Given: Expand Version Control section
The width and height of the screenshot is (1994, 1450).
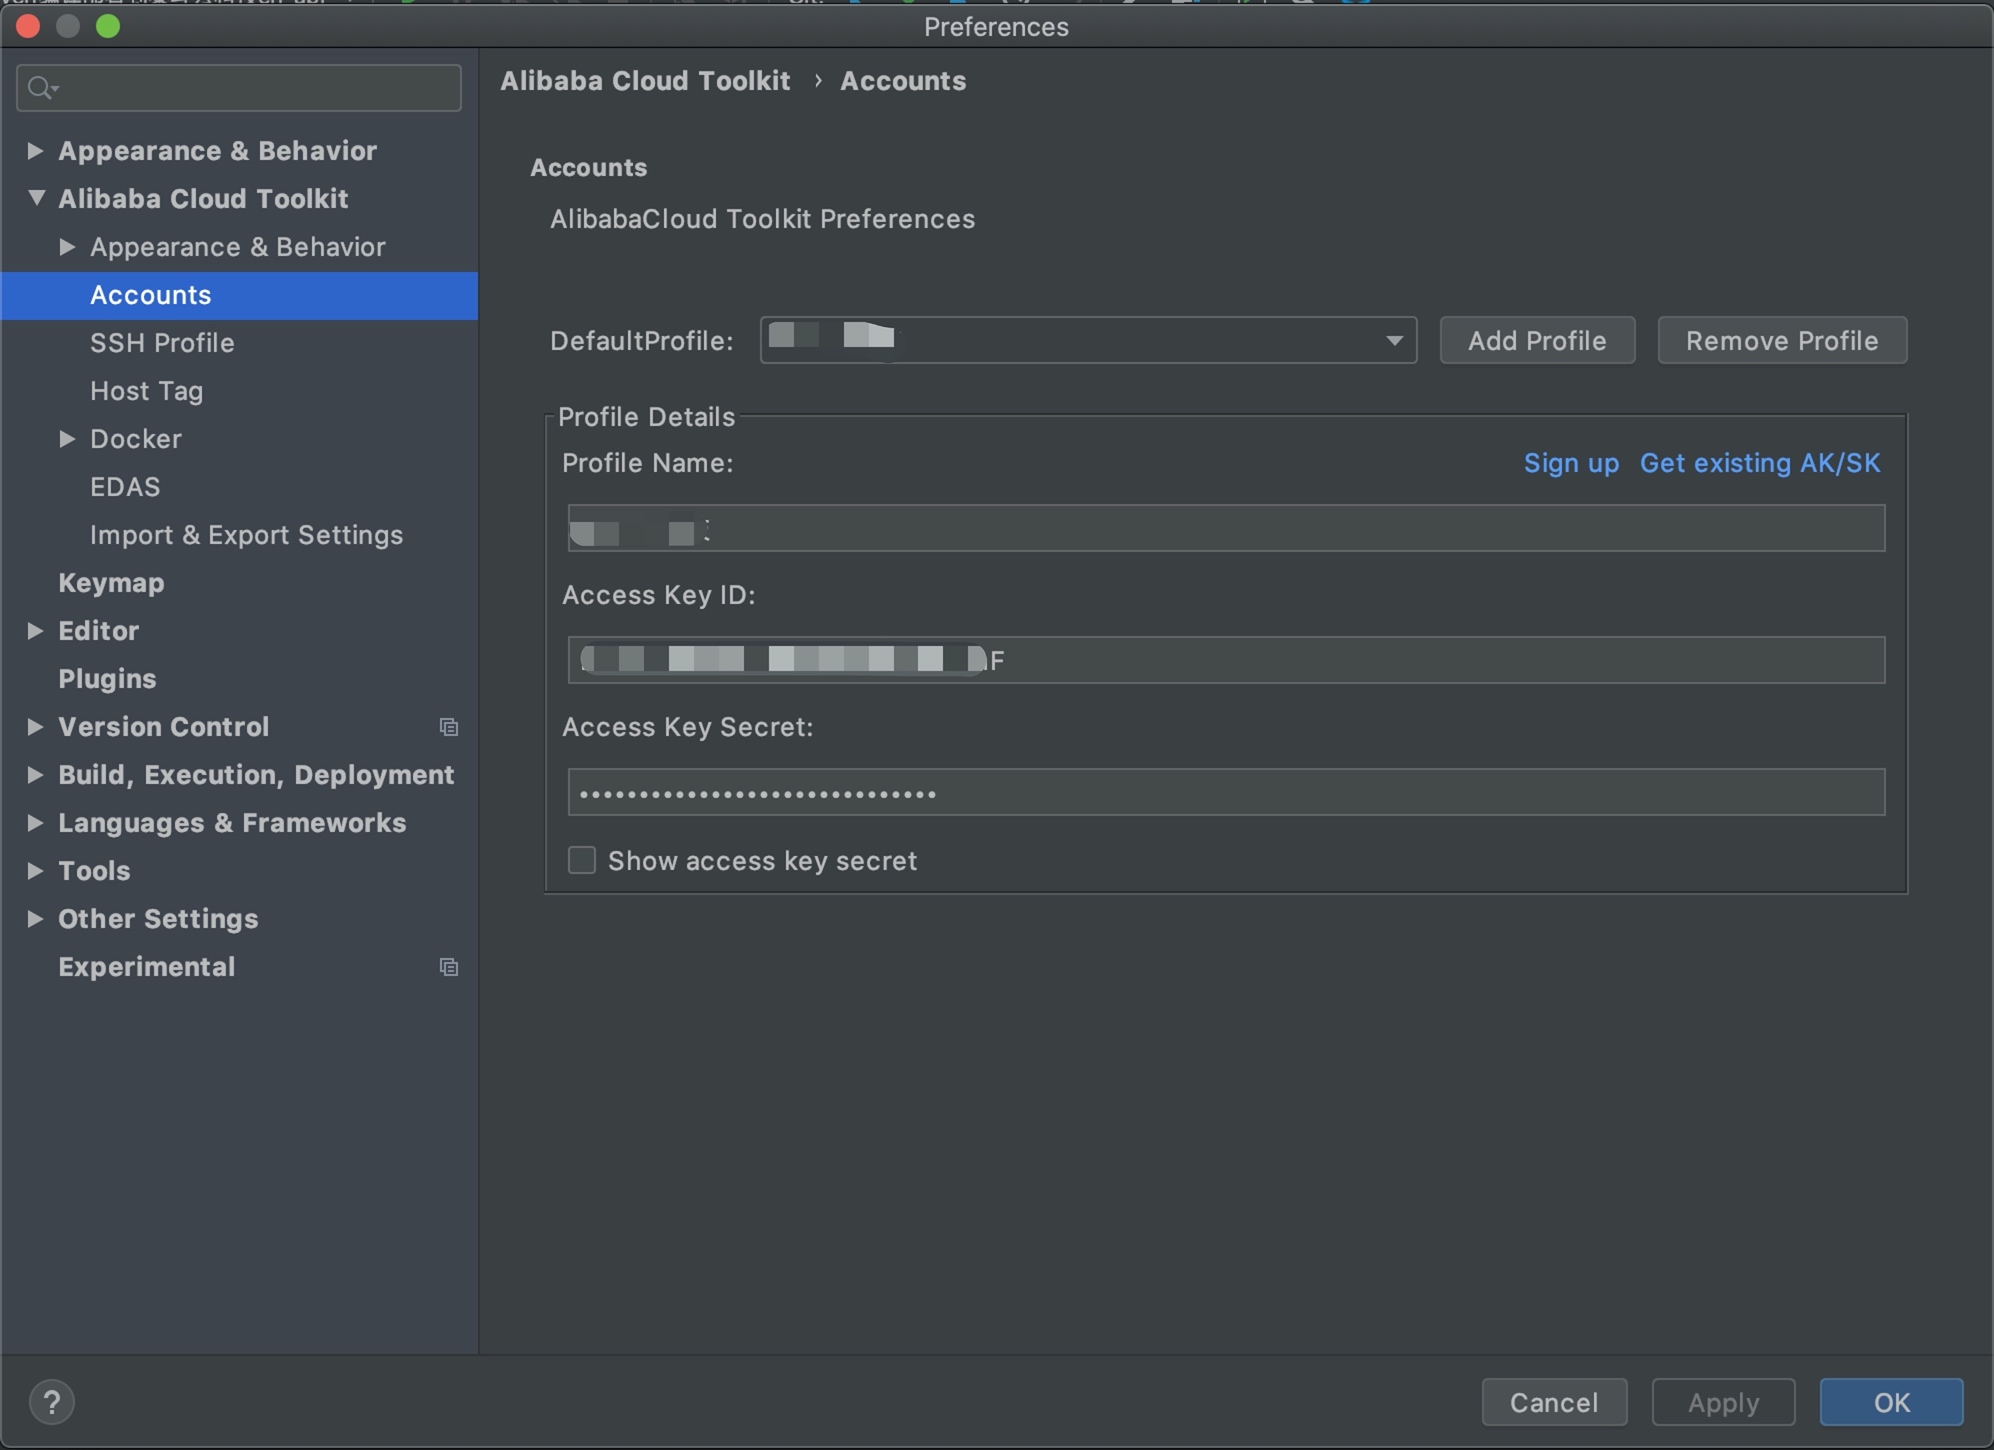Looking at the screenshot, I should pos(34,726).
